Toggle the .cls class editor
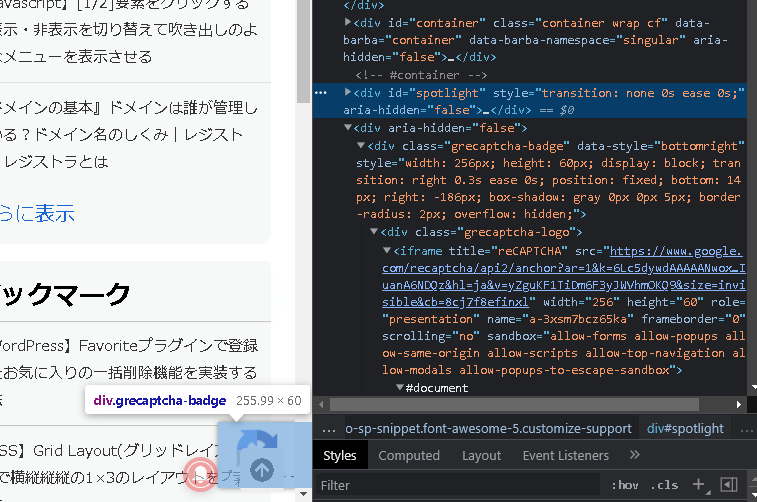 (664, 485)
